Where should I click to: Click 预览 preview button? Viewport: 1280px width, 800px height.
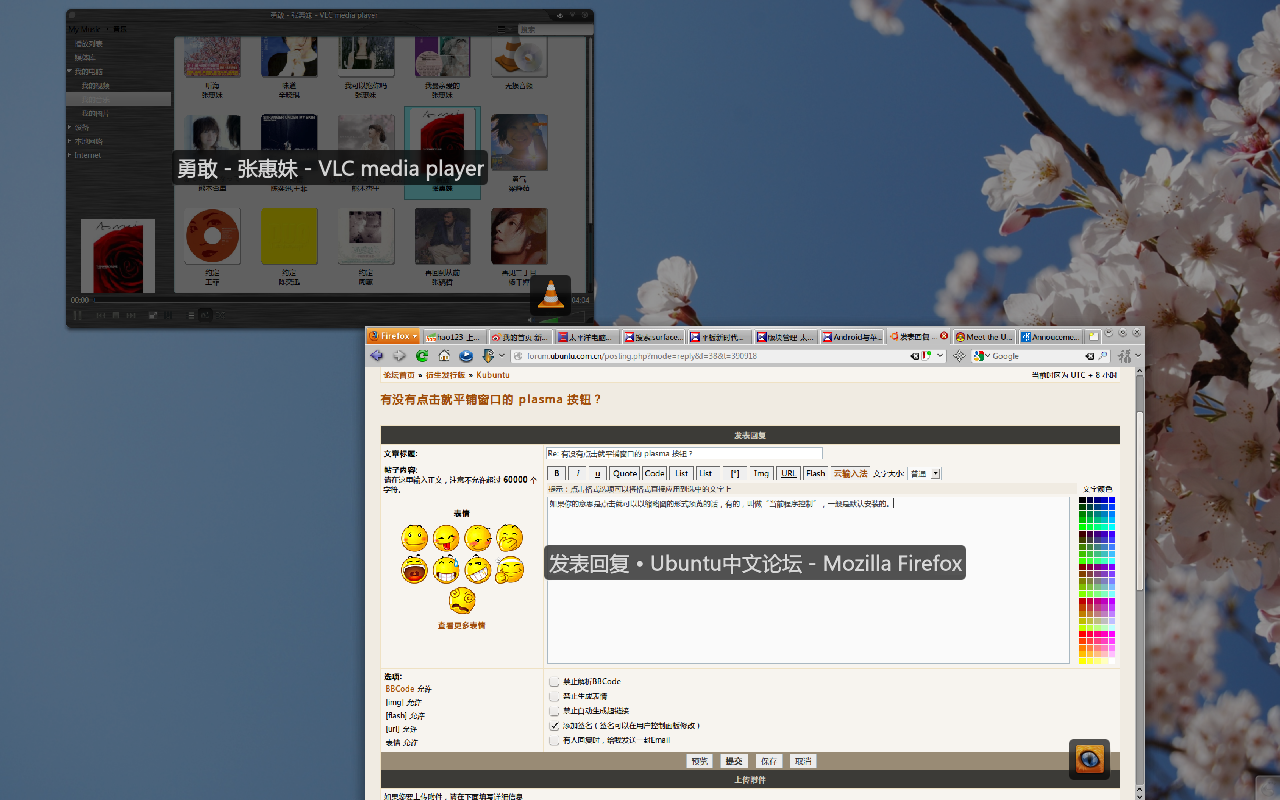click(700, 761)
